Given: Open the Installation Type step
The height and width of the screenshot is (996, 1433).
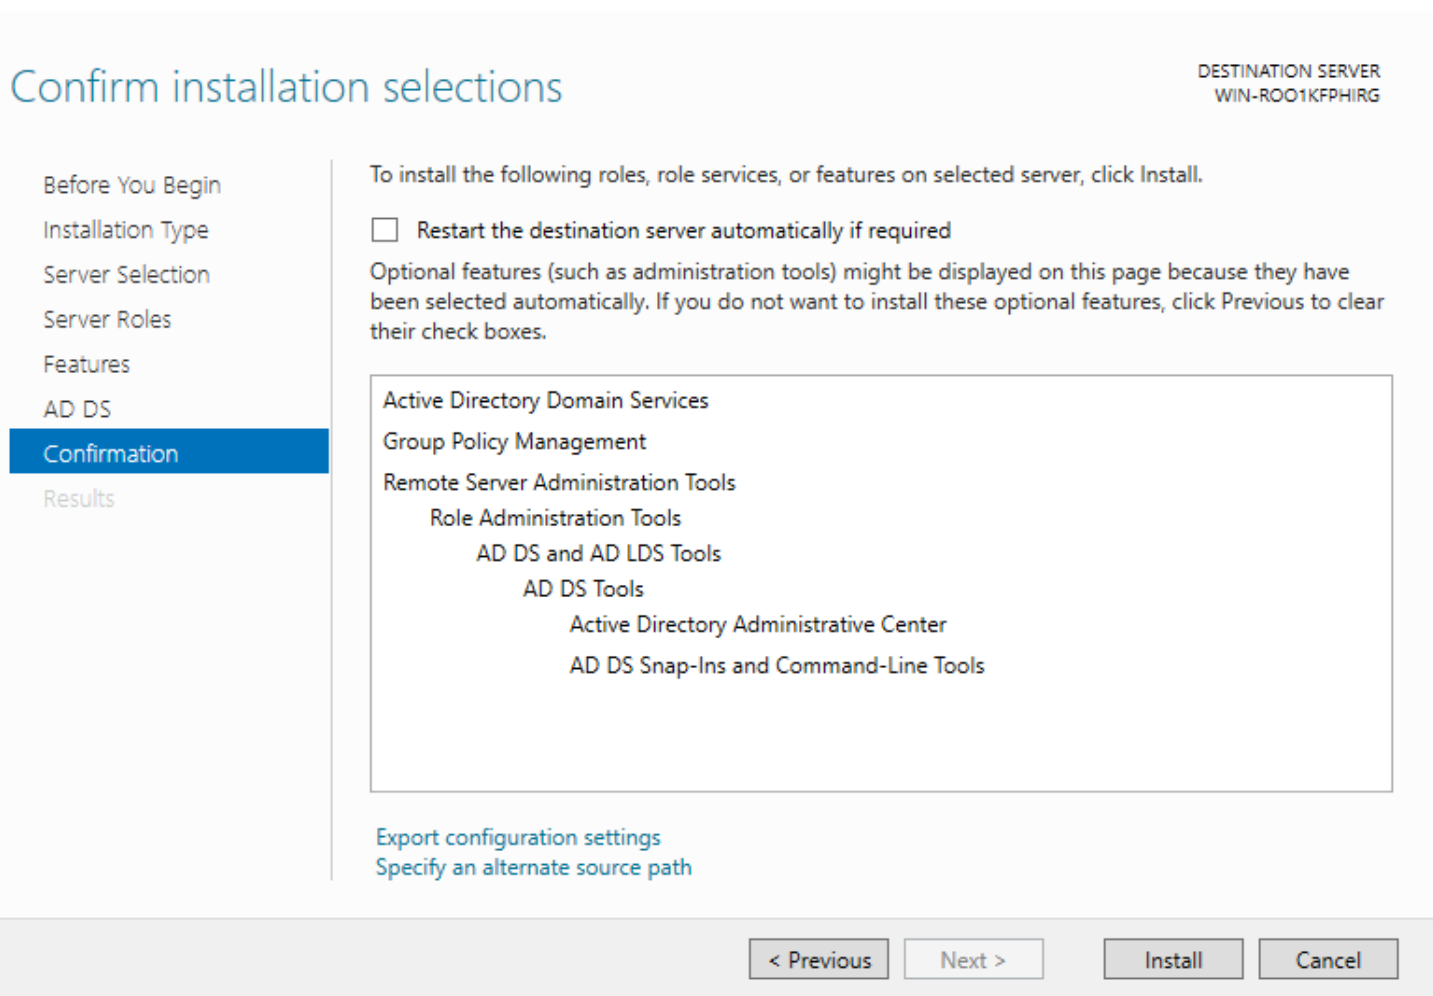Looking at the screenshot, I should pyautogui.click(x=125, y=230).
